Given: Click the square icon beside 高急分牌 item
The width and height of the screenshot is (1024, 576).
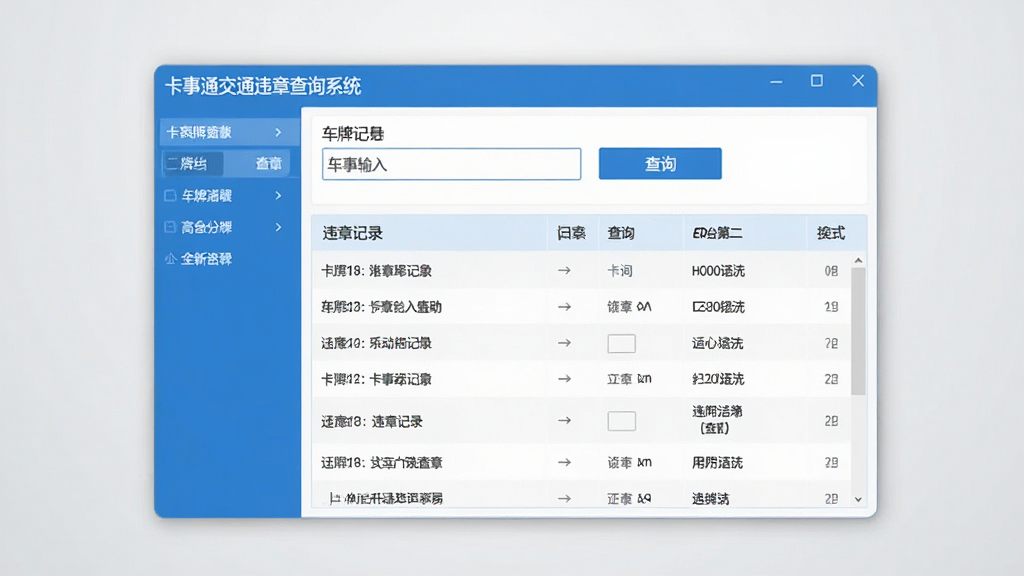Looking at the screenshot, I should pos(170,227).
